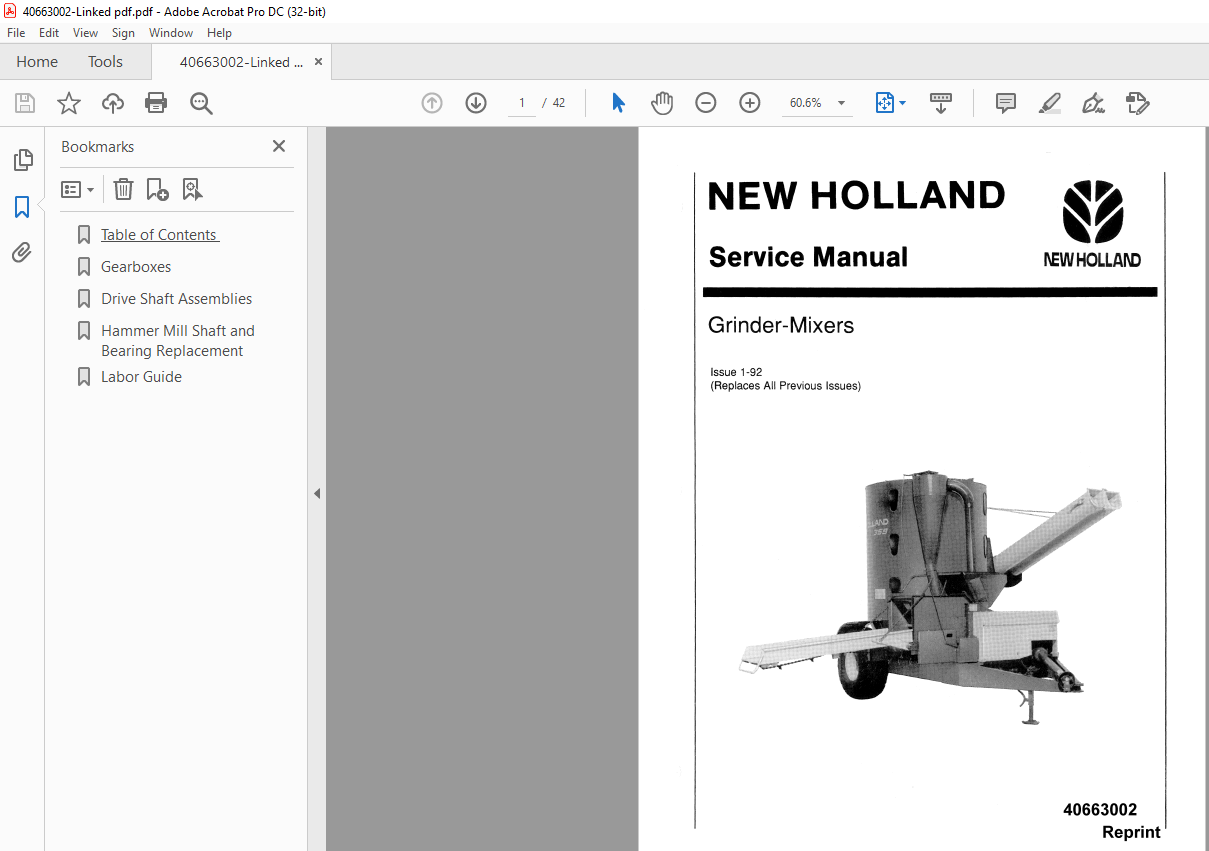This screenshot has width=1209, height=851.
Task: Open zoom percentage dropdown
Action: click(841, 103)
